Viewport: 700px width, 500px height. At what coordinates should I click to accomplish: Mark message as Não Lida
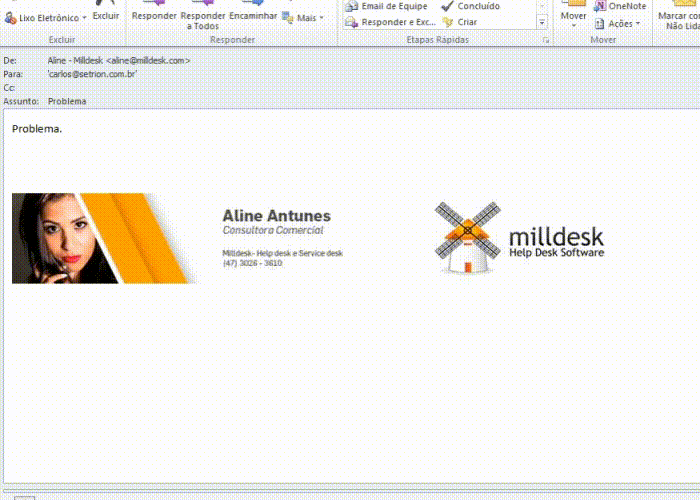[679, 16]
